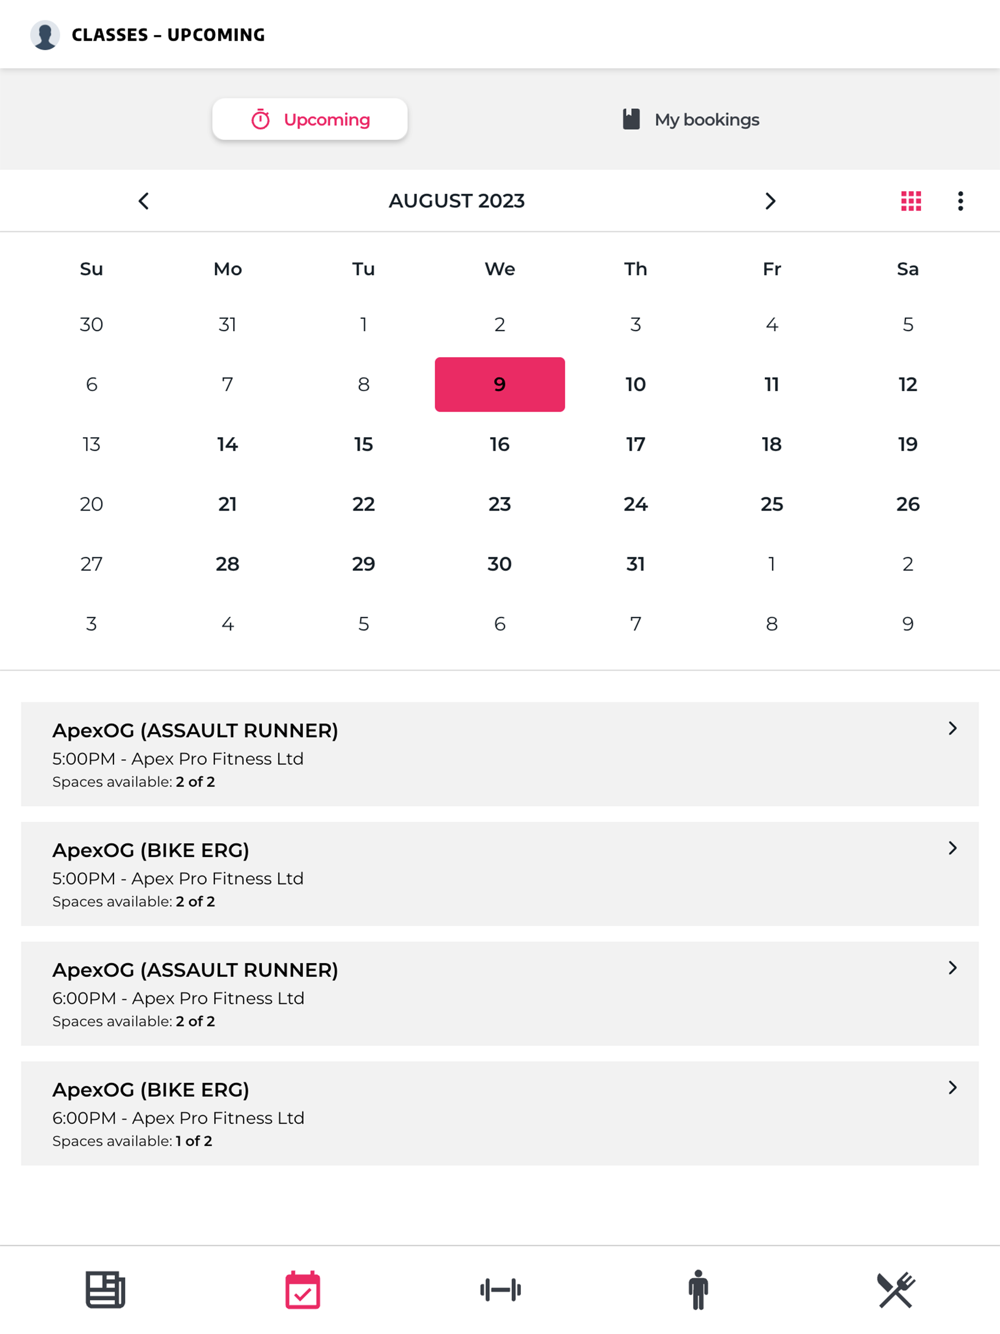Expand 5:00PM ApexOG (BIKE ERG) class chevron
The height and width of the screenshot is (1334, 1000).
click(x=952, y=849)
